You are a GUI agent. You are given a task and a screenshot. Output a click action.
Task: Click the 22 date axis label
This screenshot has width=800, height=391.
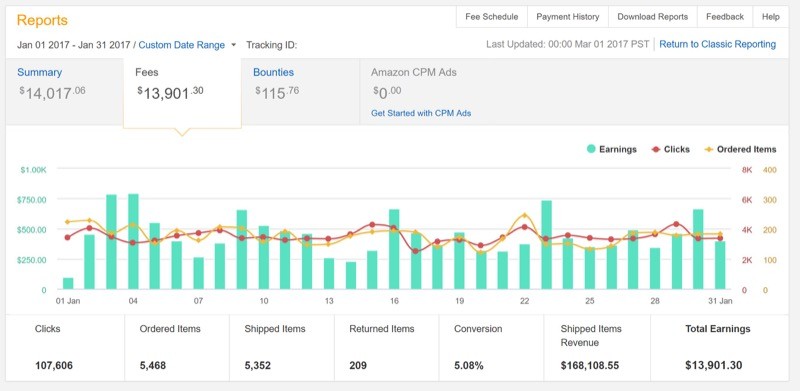[524, 301]
